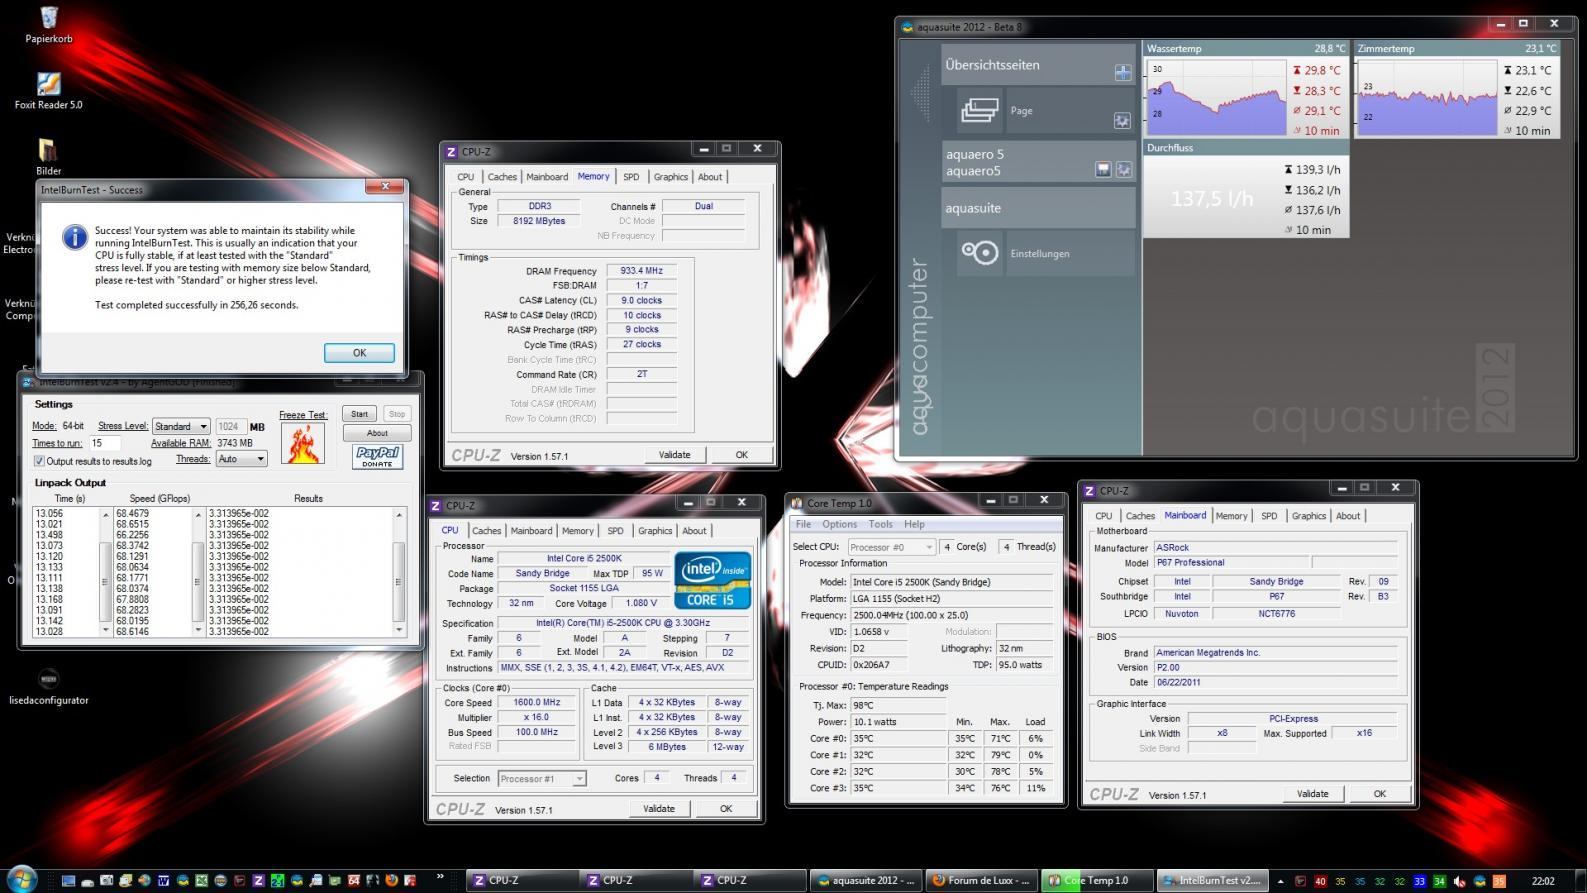Open the Windows Start orb
The image size is (1587, 893).
click(x=20, y=880)
